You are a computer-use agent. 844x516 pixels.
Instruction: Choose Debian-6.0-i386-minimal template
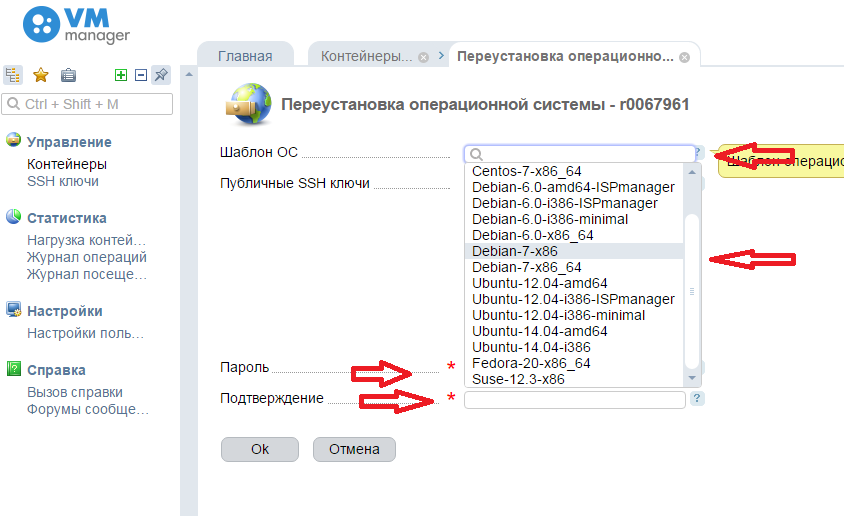[574, 220]
